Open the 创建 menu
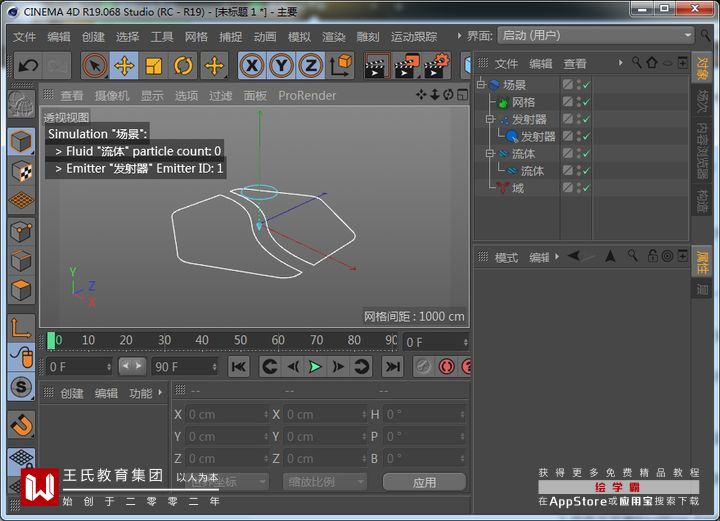This screenshot has width=720, height=521. point(93,37)
